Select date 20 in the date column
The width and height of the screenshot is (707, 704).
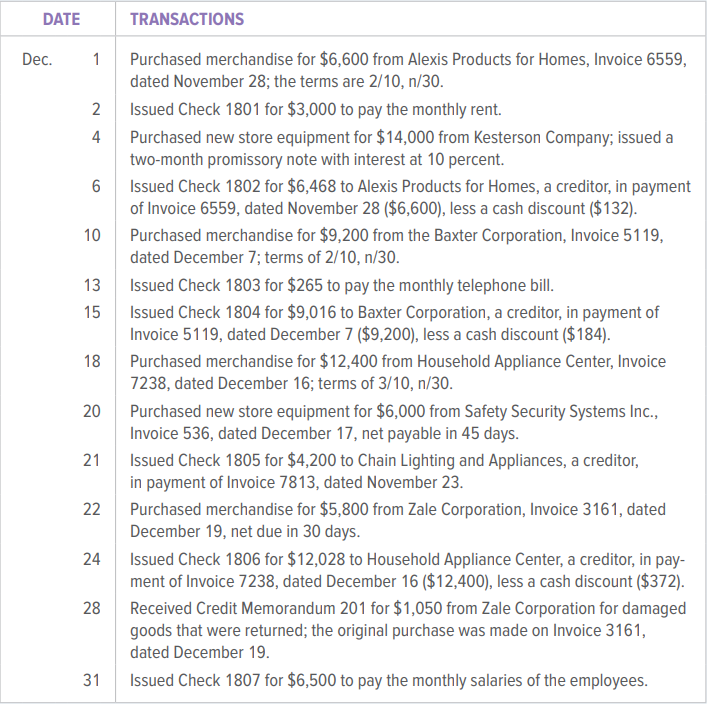92,411
